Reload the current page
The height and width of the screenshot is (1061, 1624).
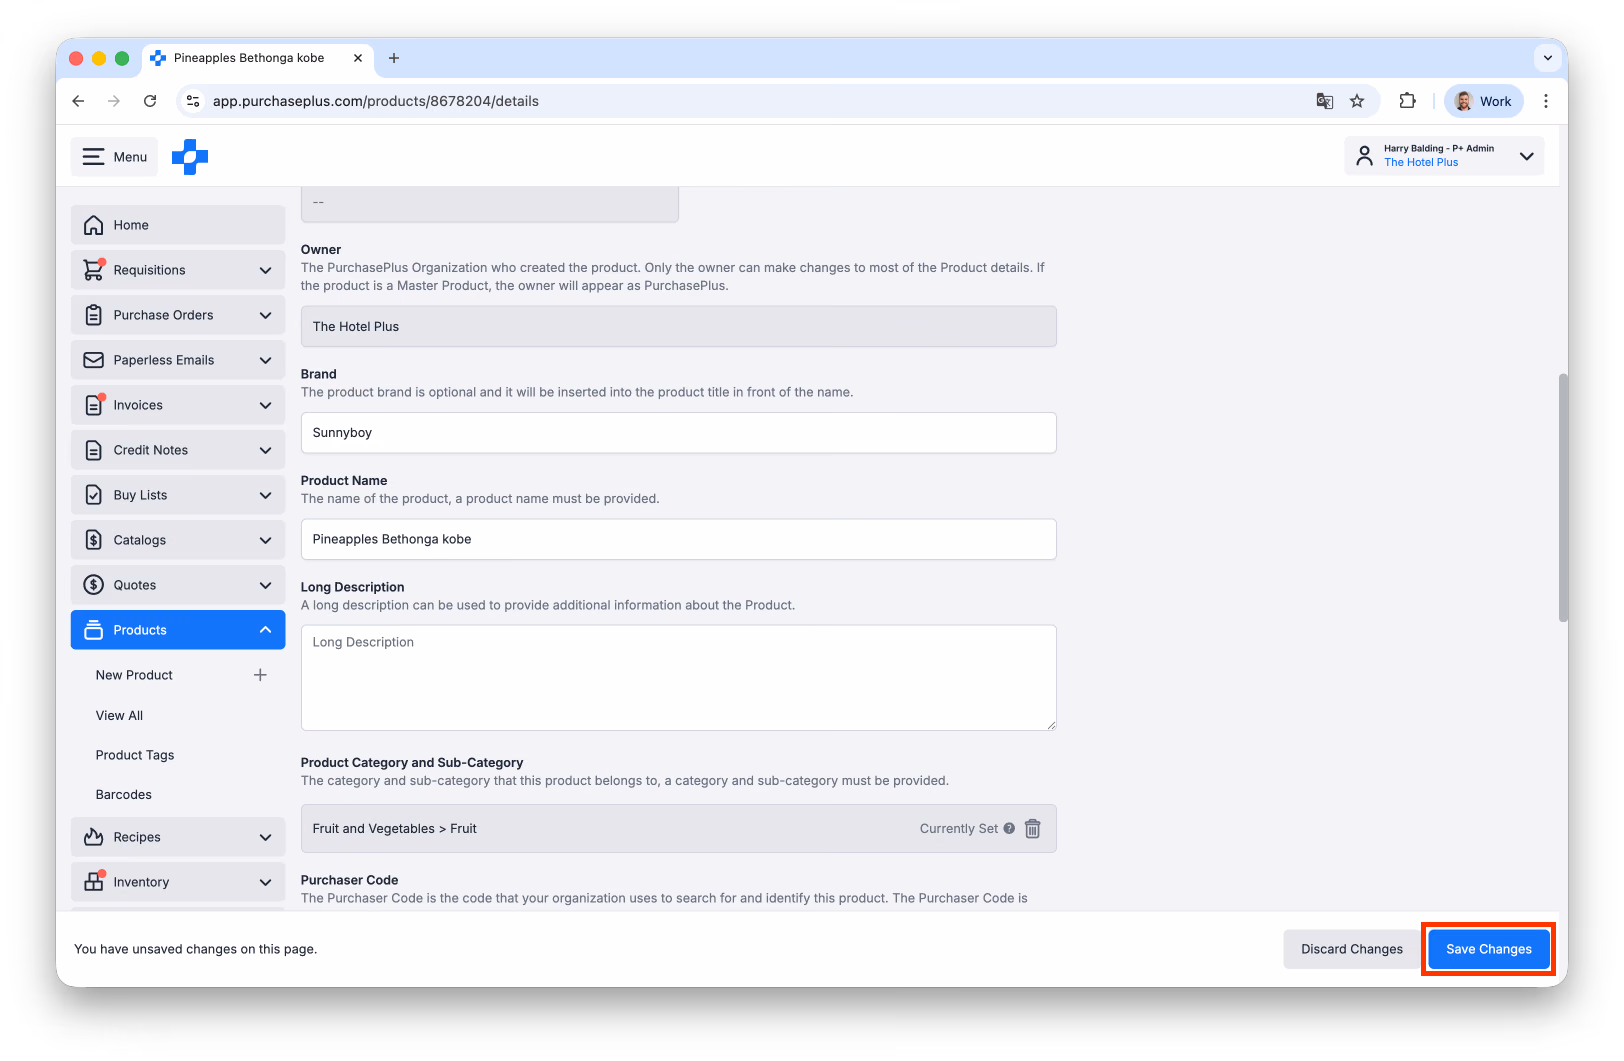(150, 101)
